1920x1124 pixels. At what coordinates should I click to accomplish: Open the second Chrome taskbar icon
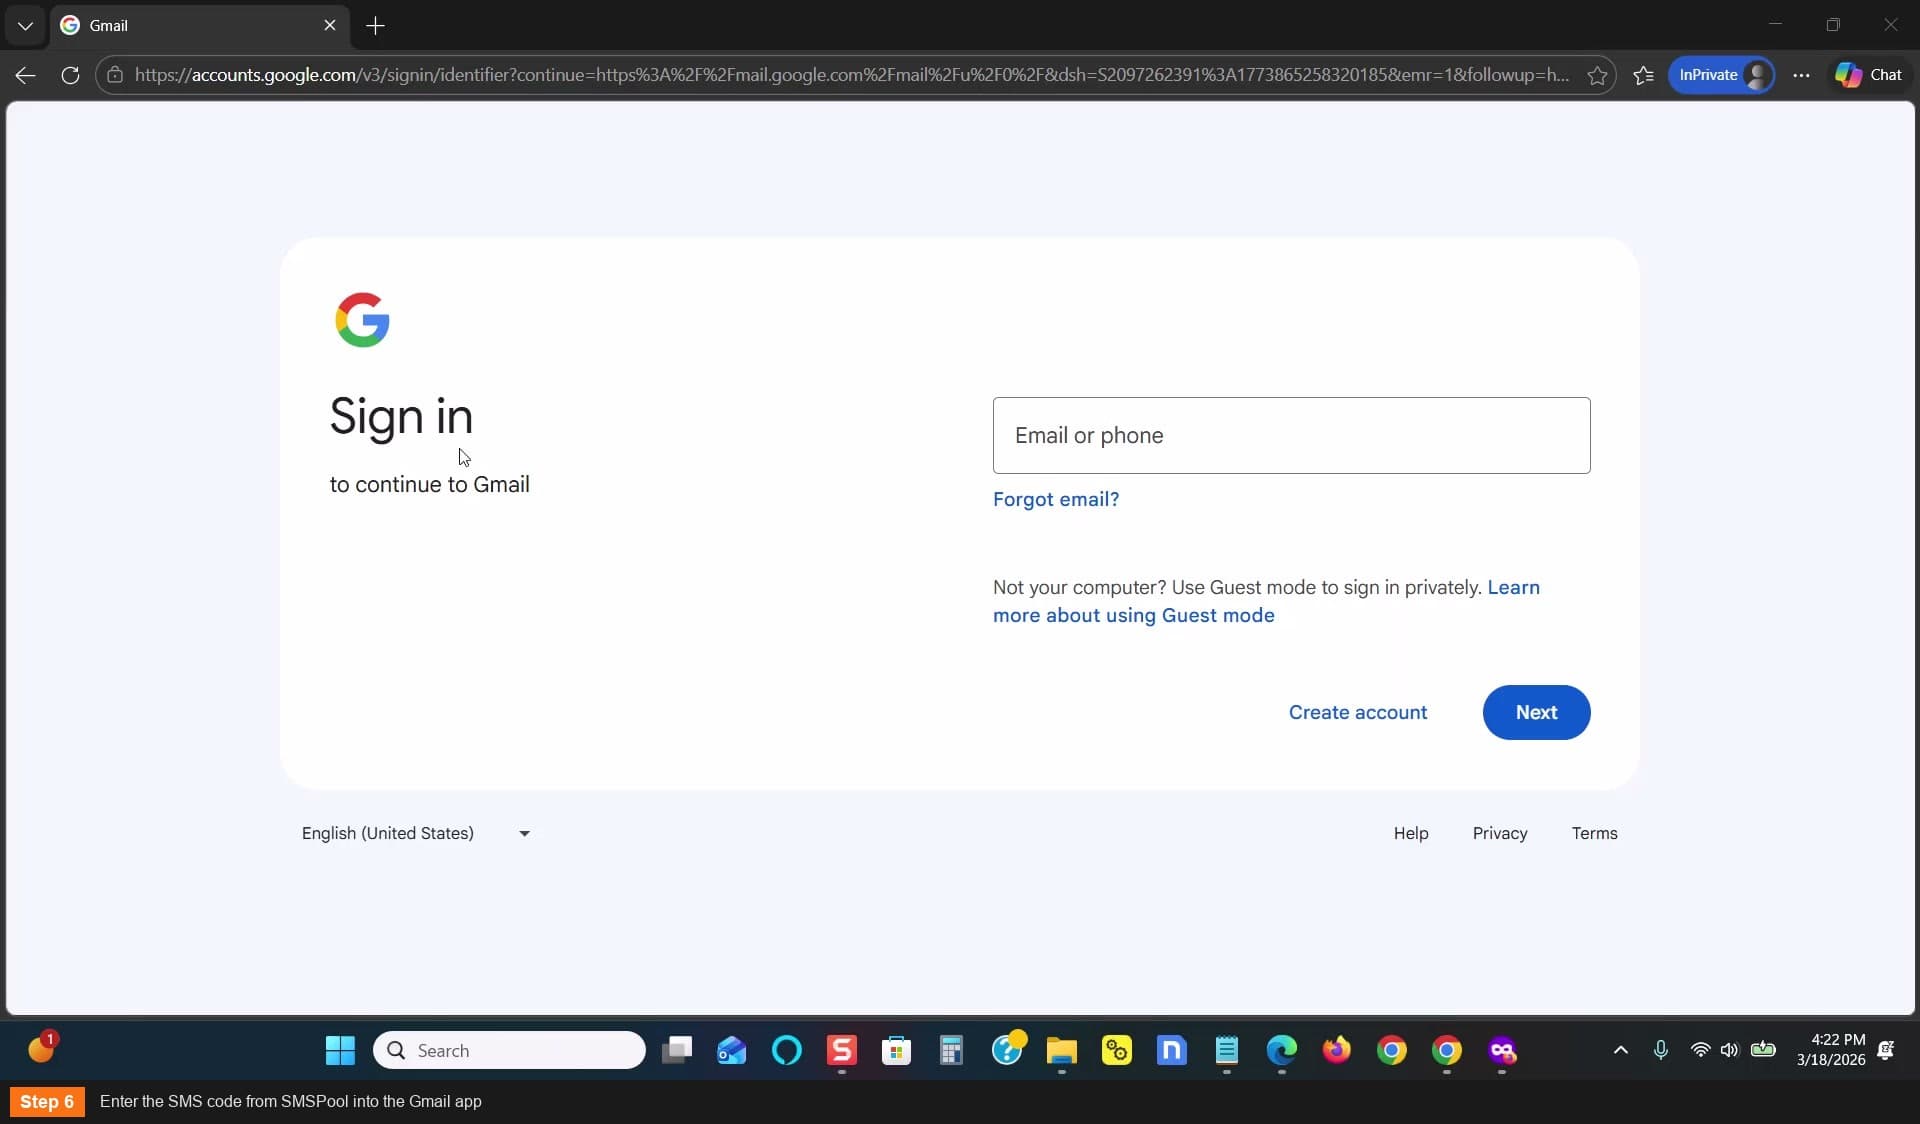pyautogui.click(x=1447, y=1050)
